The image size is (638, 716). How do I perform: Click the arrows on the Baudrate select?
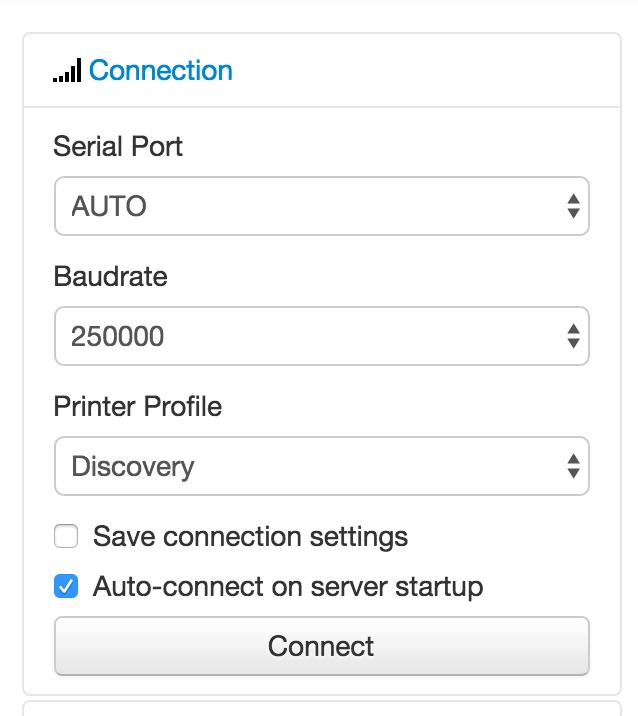click(573, 336)
